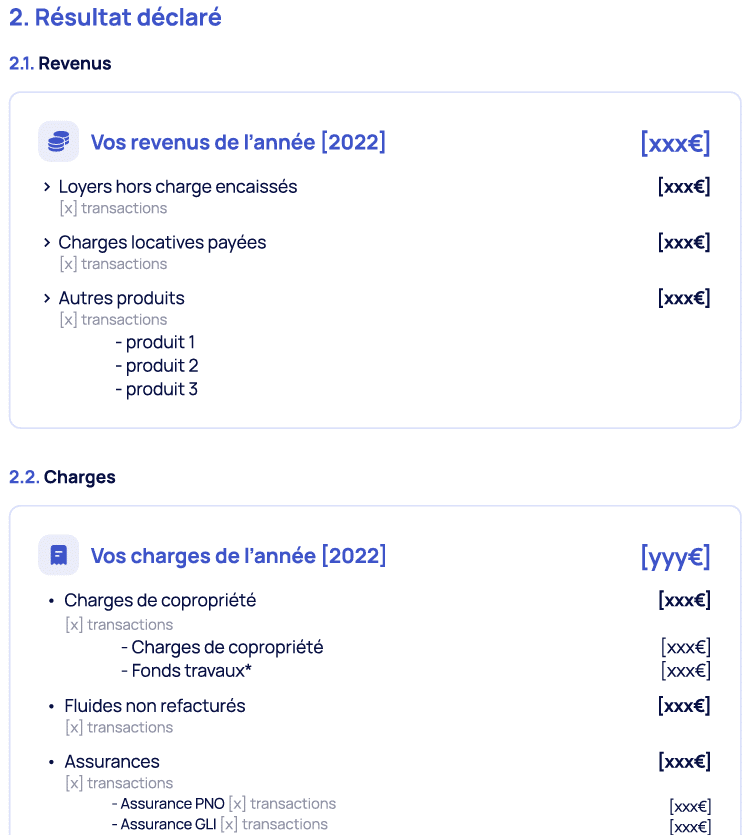Open Vos revenus de l'année 2022 heading
The width and height of the screenshot is (747, 835).
coord(238,142)
